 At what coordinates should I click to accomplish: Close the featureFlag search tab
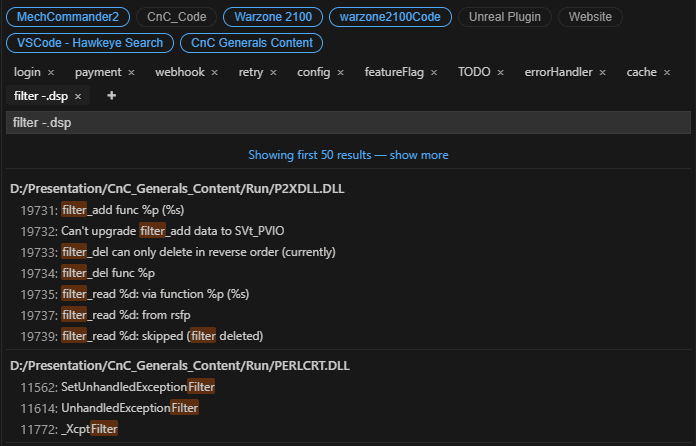pos(434,72)
